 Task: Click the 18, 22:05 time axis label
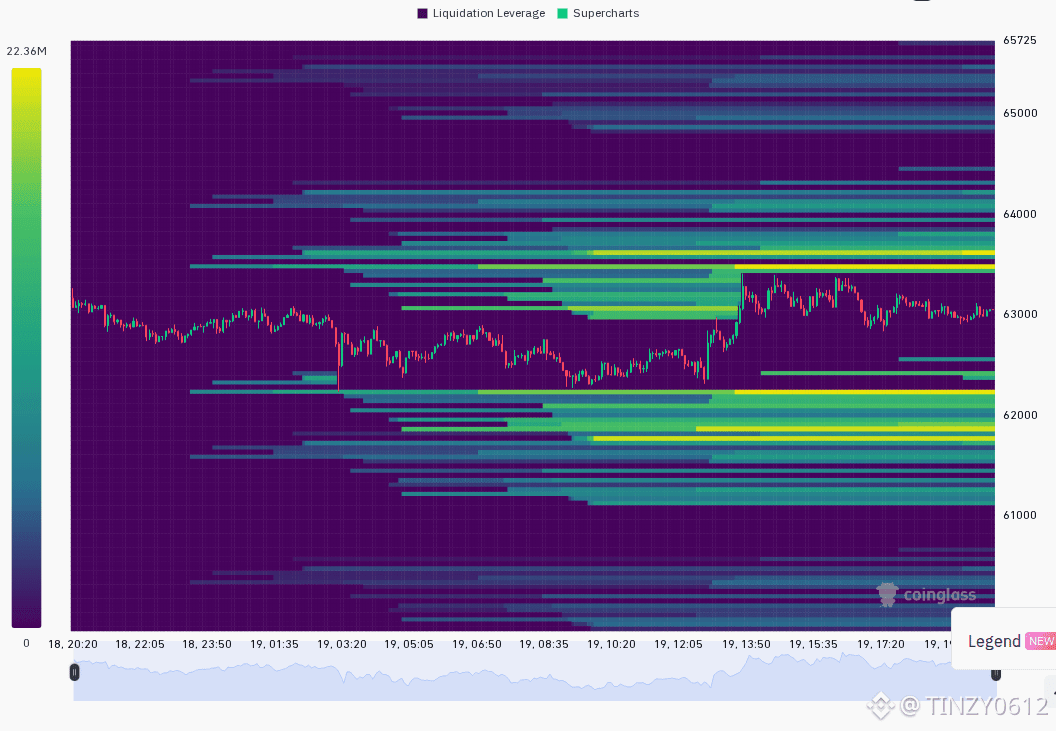pyautogui.click(x=140, y=644)
